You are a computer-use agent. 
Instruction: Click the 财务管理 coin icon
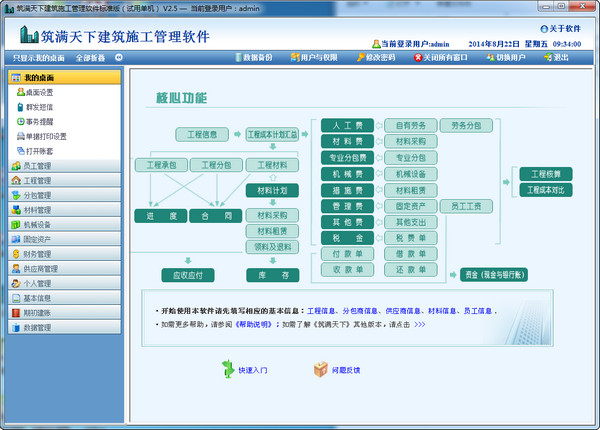coord(16,254)
